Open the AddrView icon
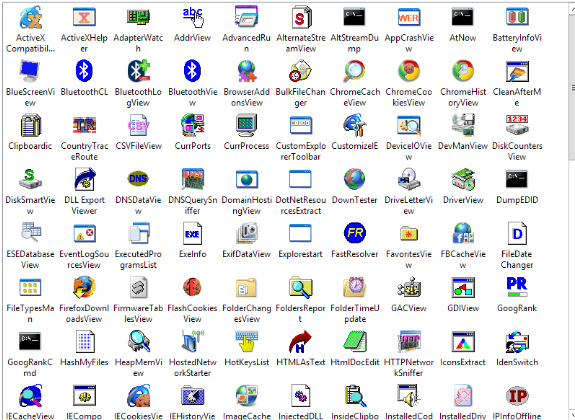The width and height of the screenshot is (575, 420). point(193,17)
